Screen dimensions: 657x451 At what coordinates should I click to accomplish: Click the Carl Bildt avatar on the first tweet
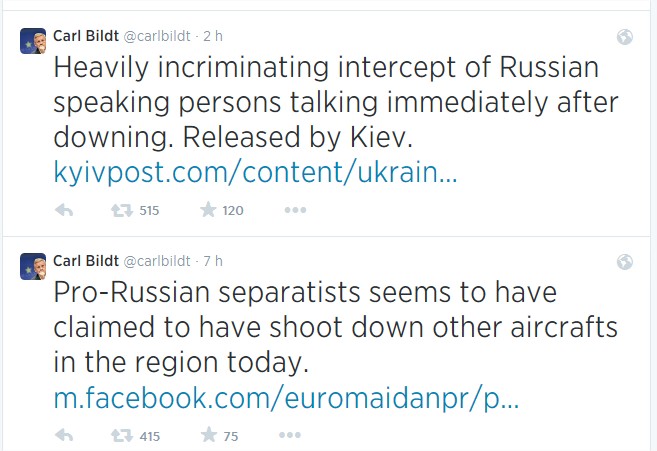point(33,41)
